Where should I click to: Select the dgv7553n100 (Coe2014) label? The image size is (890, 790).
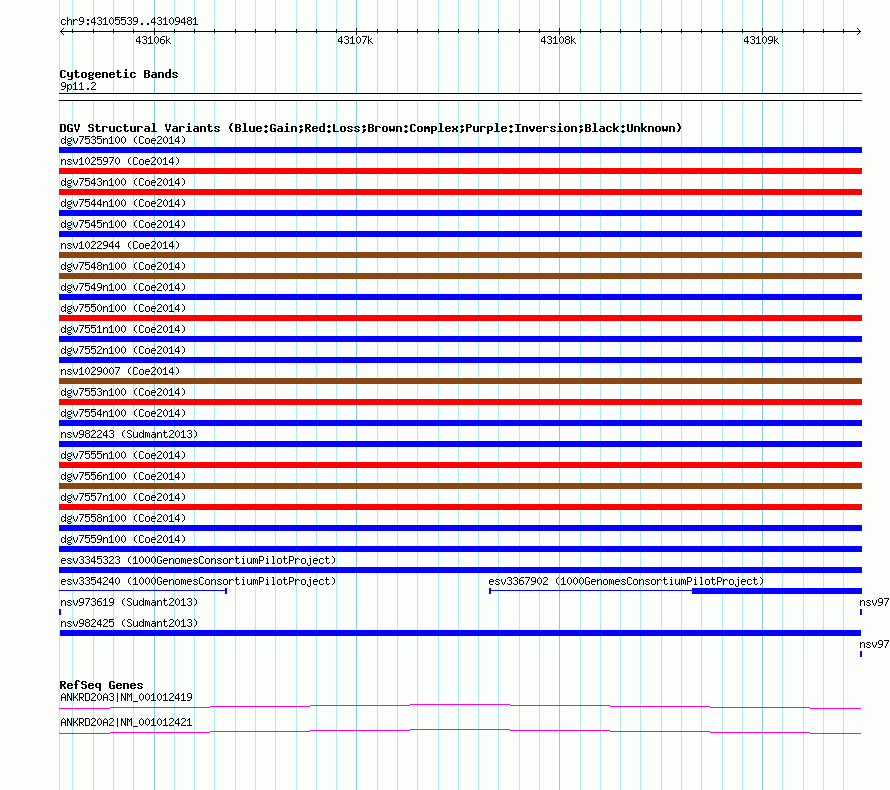coord(123,392)
